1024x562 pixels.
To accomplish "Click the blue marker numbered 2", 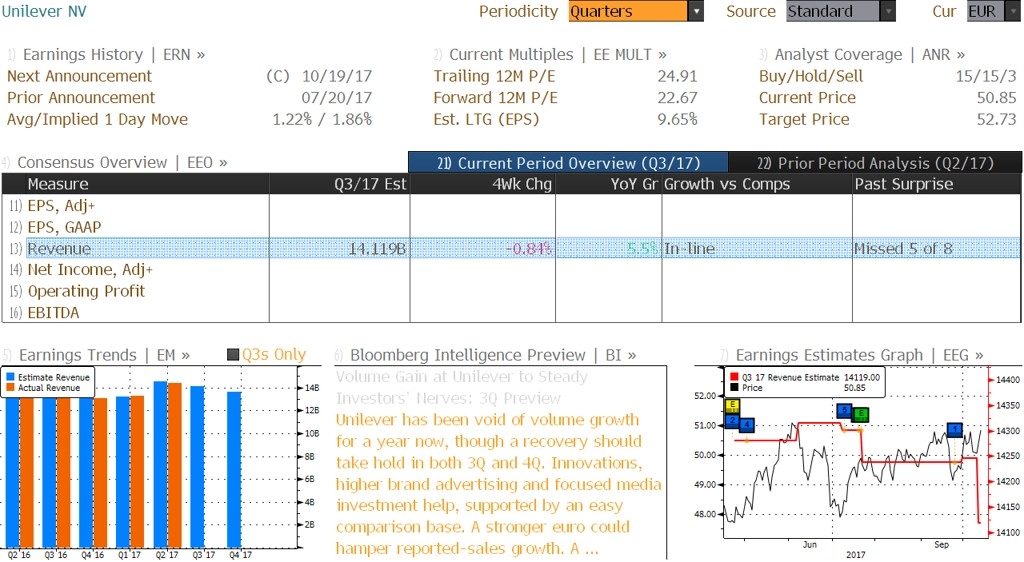I will (x=733, y=421).
